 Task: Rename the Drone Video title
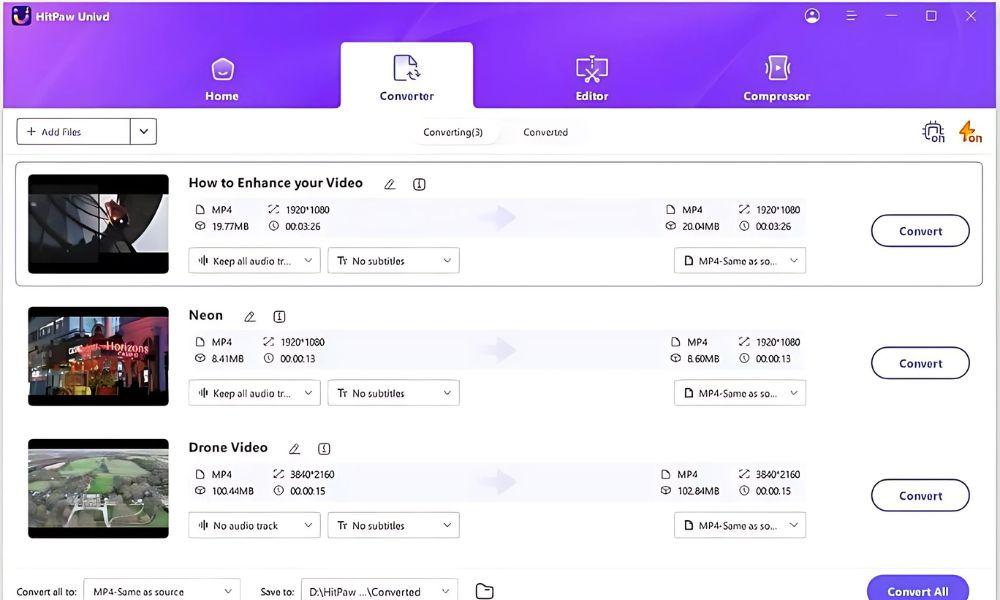[294, 449]
